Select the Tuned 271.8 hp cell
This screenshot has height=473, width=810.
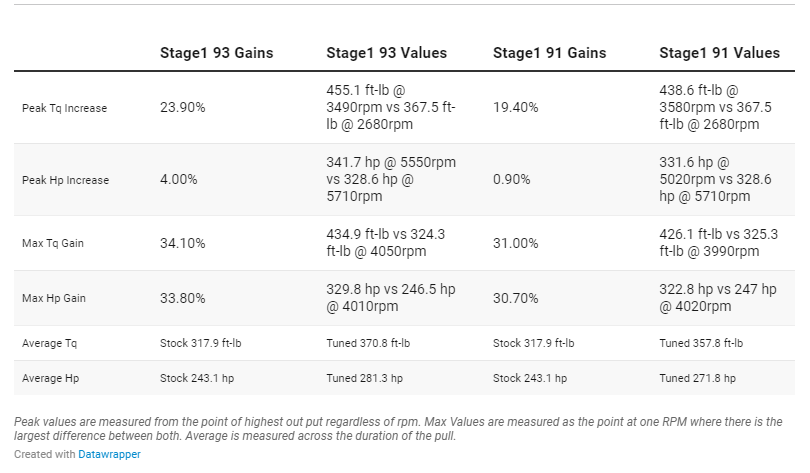[697, 379]
